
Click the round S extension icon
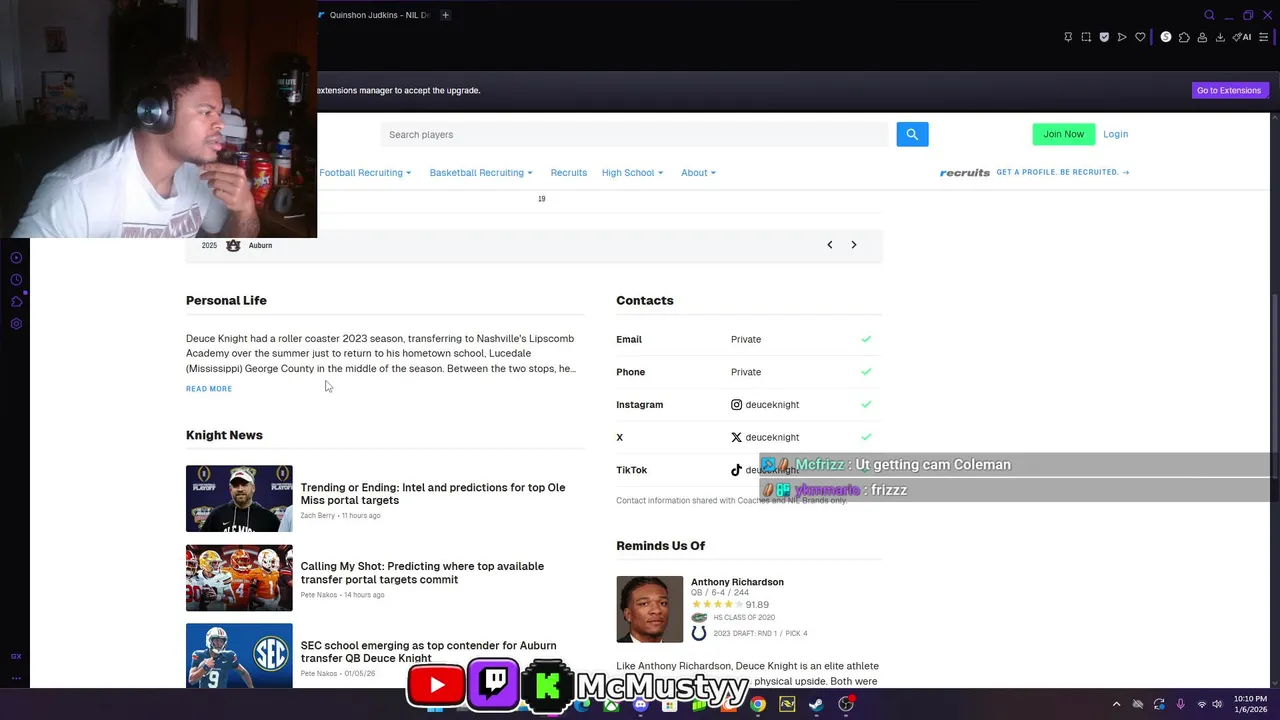tap(1166, 37)
